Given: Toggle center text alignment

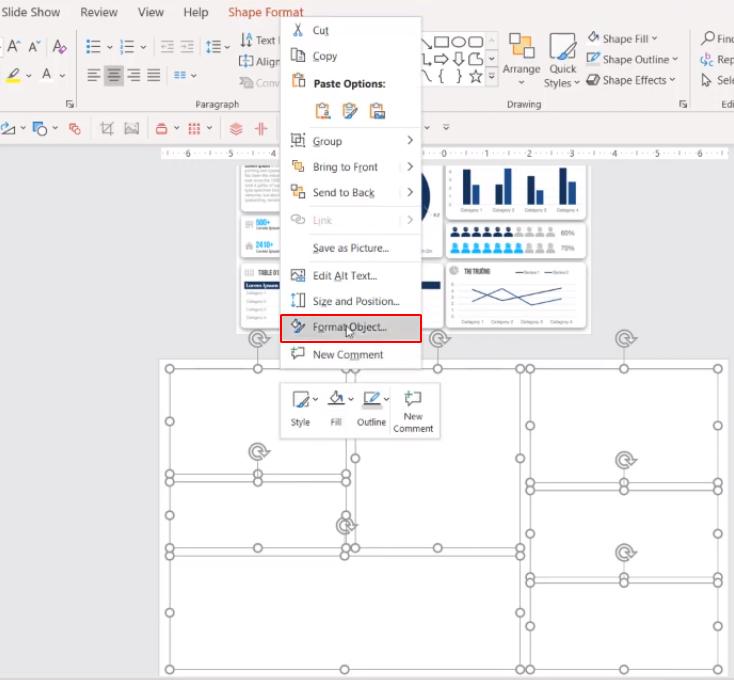Looking at the screenshot, I should click(x=114, y=75).
